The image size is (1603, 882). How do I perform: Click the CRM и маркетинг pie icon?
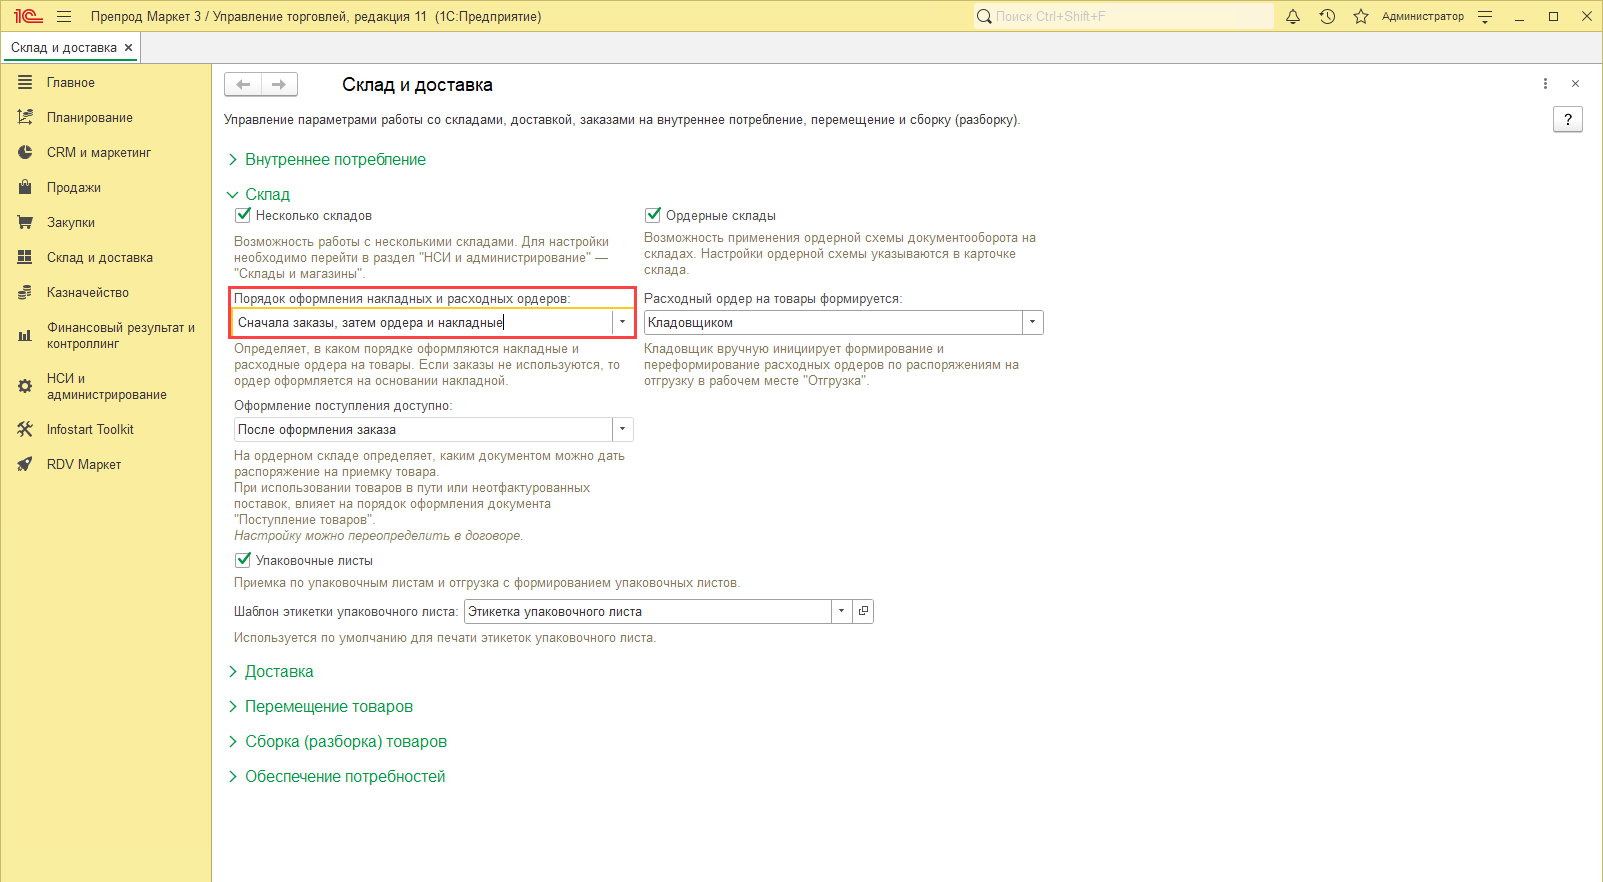click(x=25, y=152)
